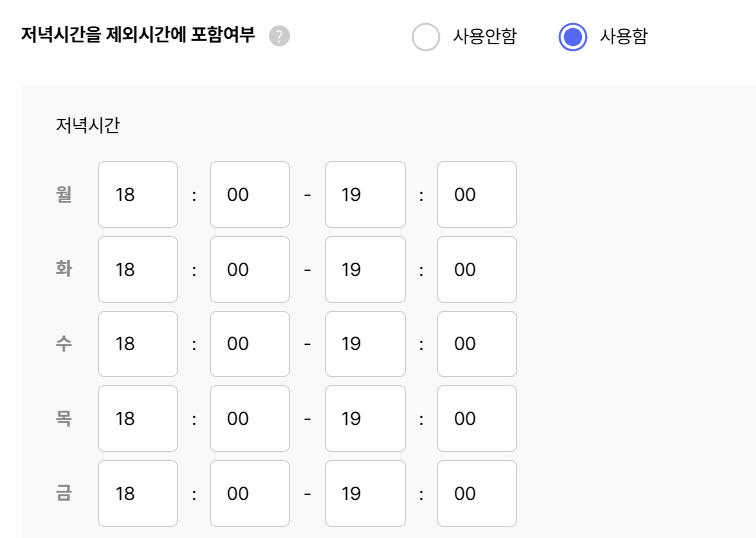Edit Monday (월) start minute field

(x=250, y=194)
